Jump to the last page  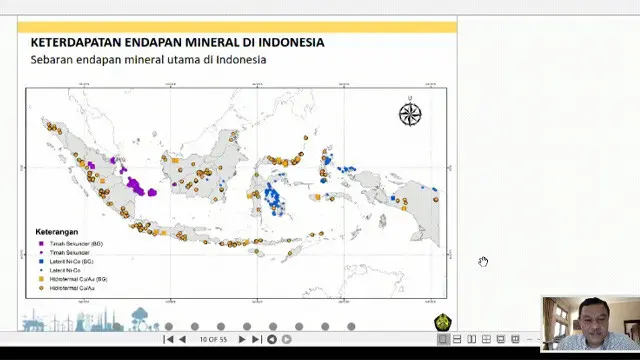click(x=256, y=339)
